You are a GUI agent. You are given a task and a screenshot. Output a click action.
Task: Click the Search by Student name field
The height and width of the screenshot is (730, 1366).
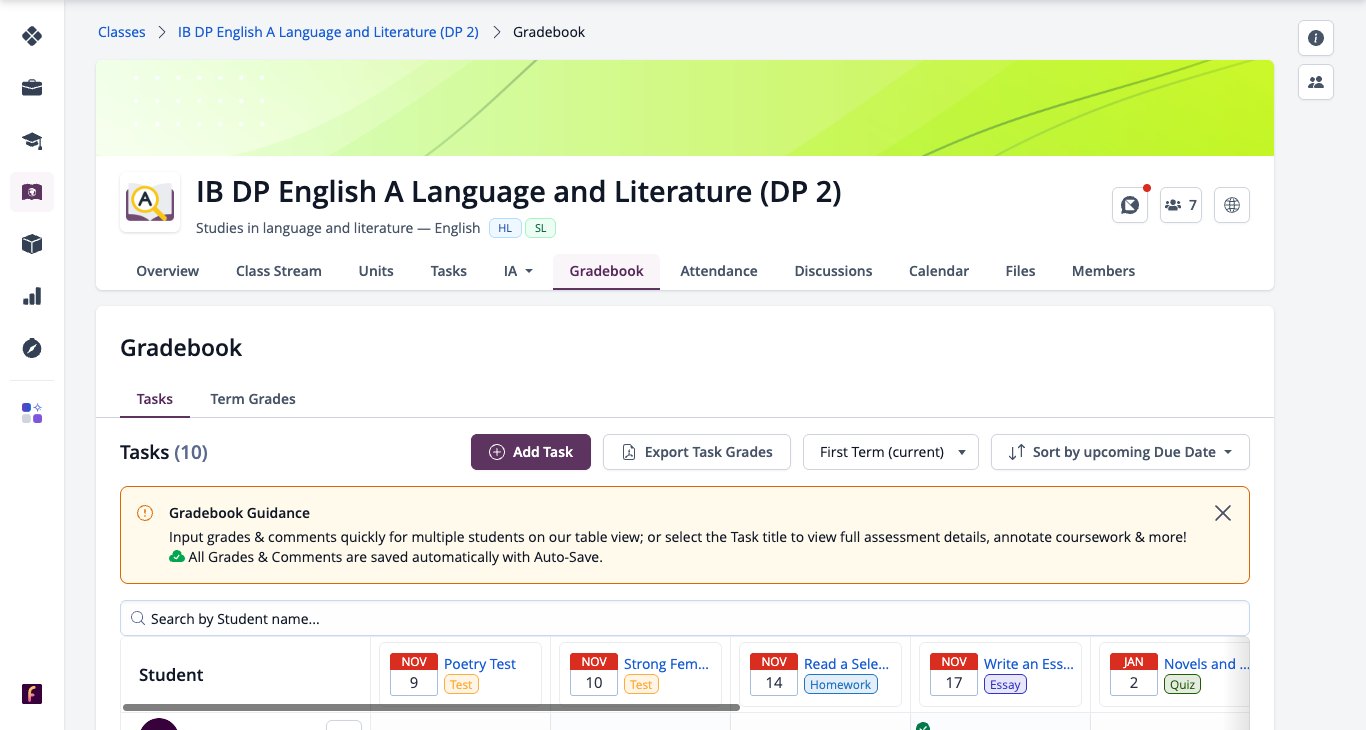(x=685, y=619)
